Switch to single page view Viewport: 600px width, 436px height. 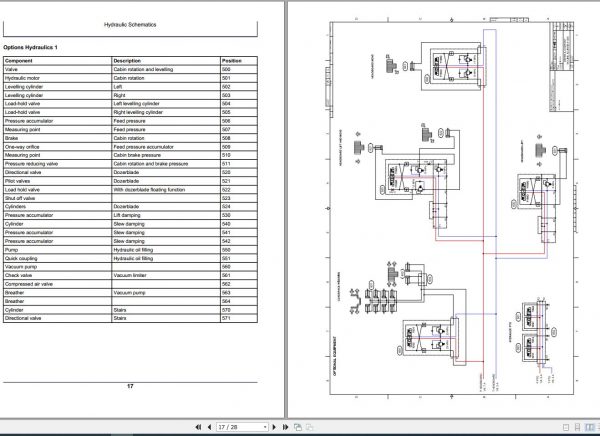click(x=566, y=427)
